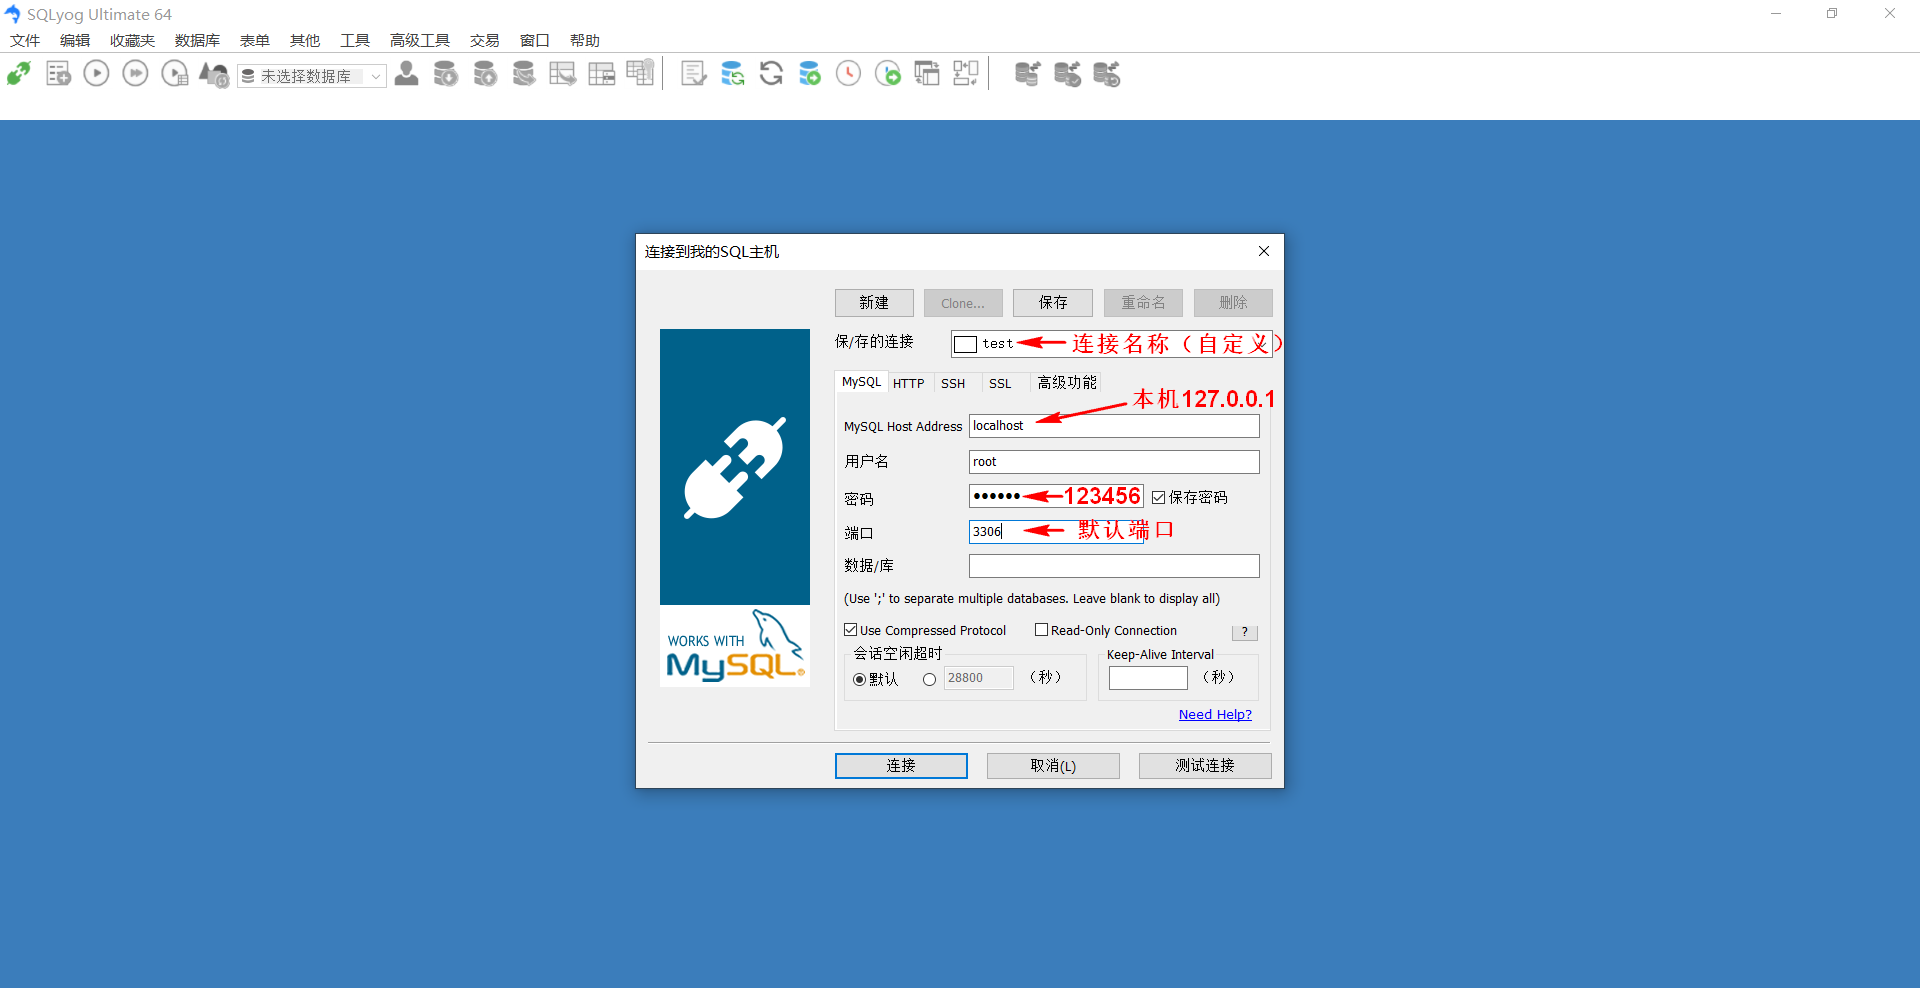
Task: Click the format query shapes icon
Action: tap(214, 74)
